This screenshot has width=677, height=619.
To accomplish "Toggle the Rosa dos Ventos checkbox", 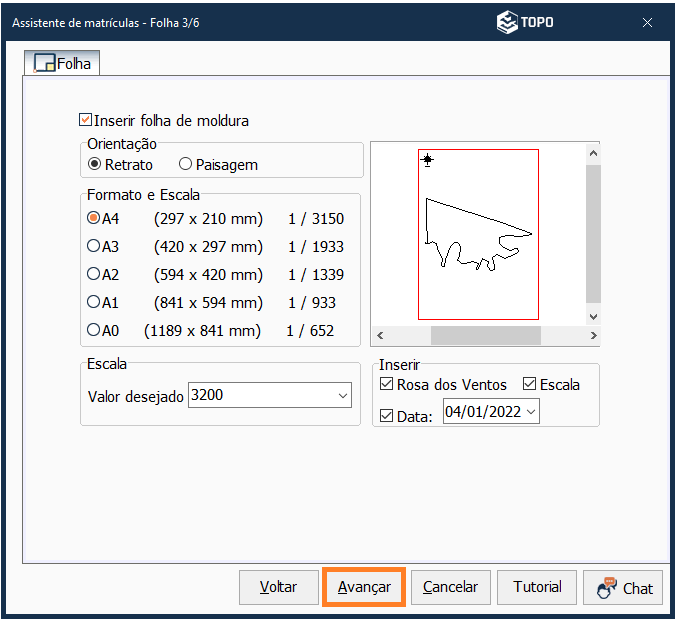I will pos(387,384).
